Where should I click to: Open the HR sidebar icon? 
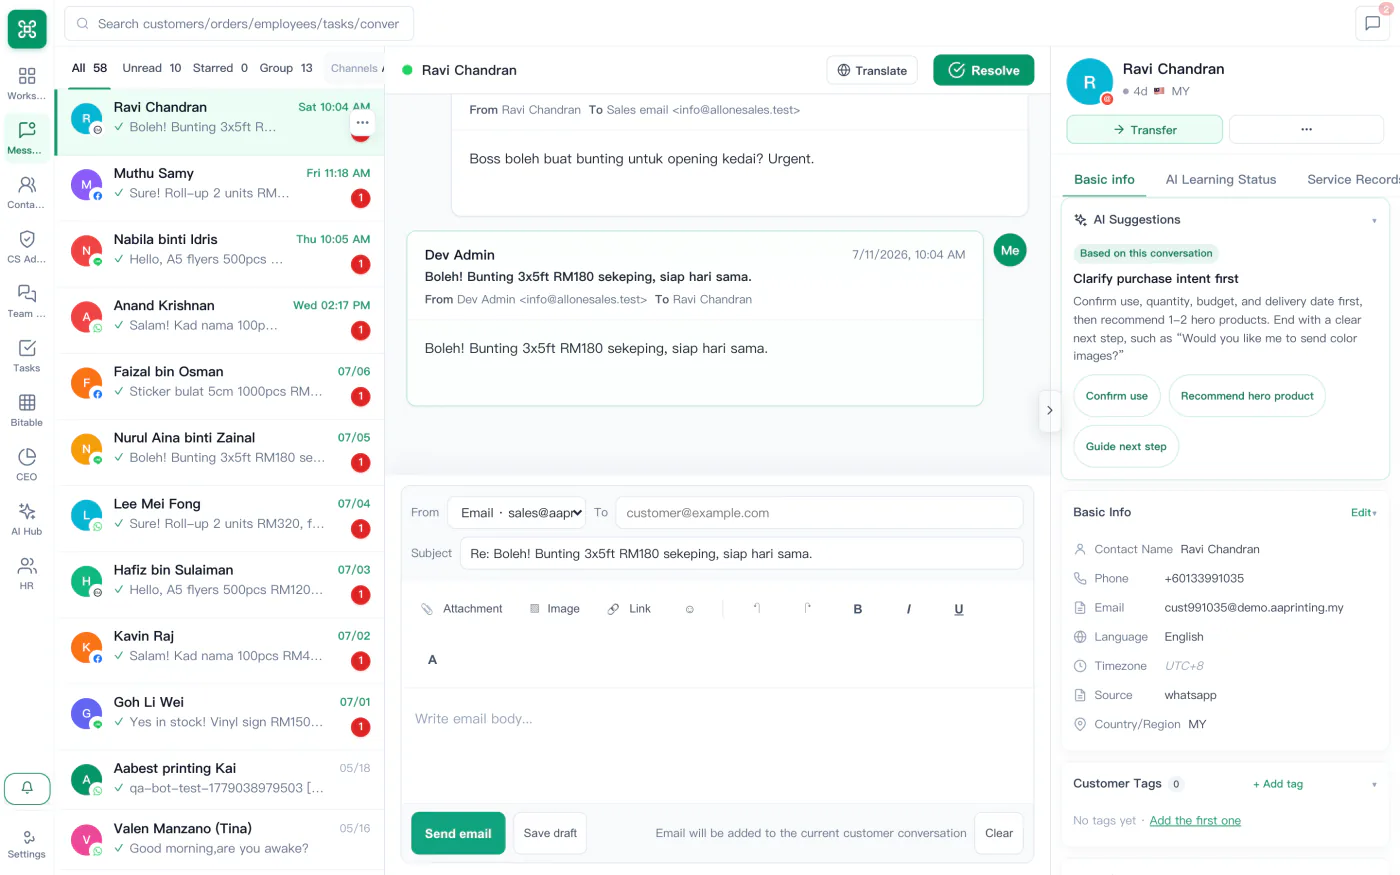click(27, 573)
